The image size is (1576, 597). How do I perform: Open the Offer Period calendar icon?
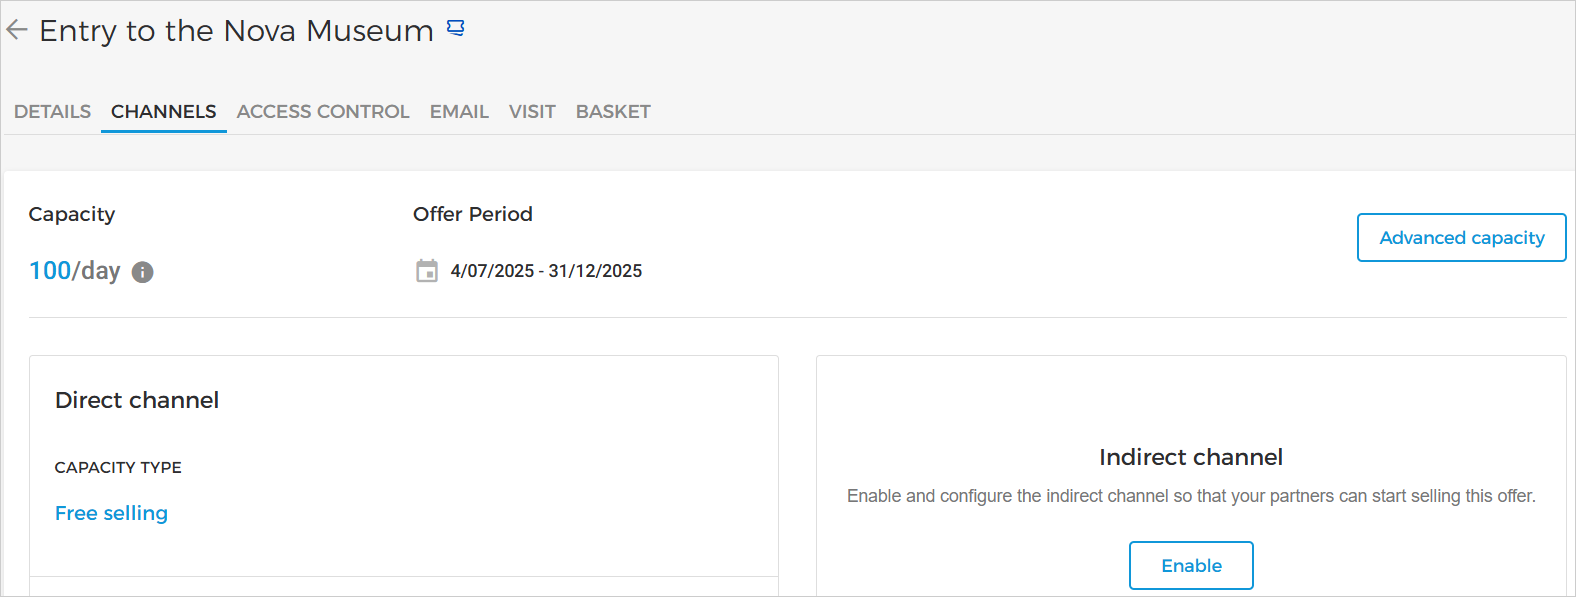[427, 271]
